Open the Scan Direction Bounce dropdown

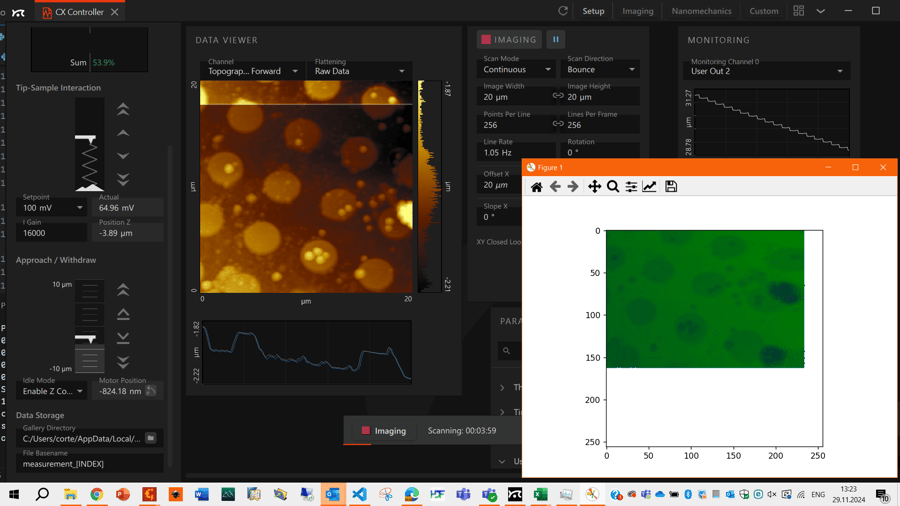click(601, 67)
